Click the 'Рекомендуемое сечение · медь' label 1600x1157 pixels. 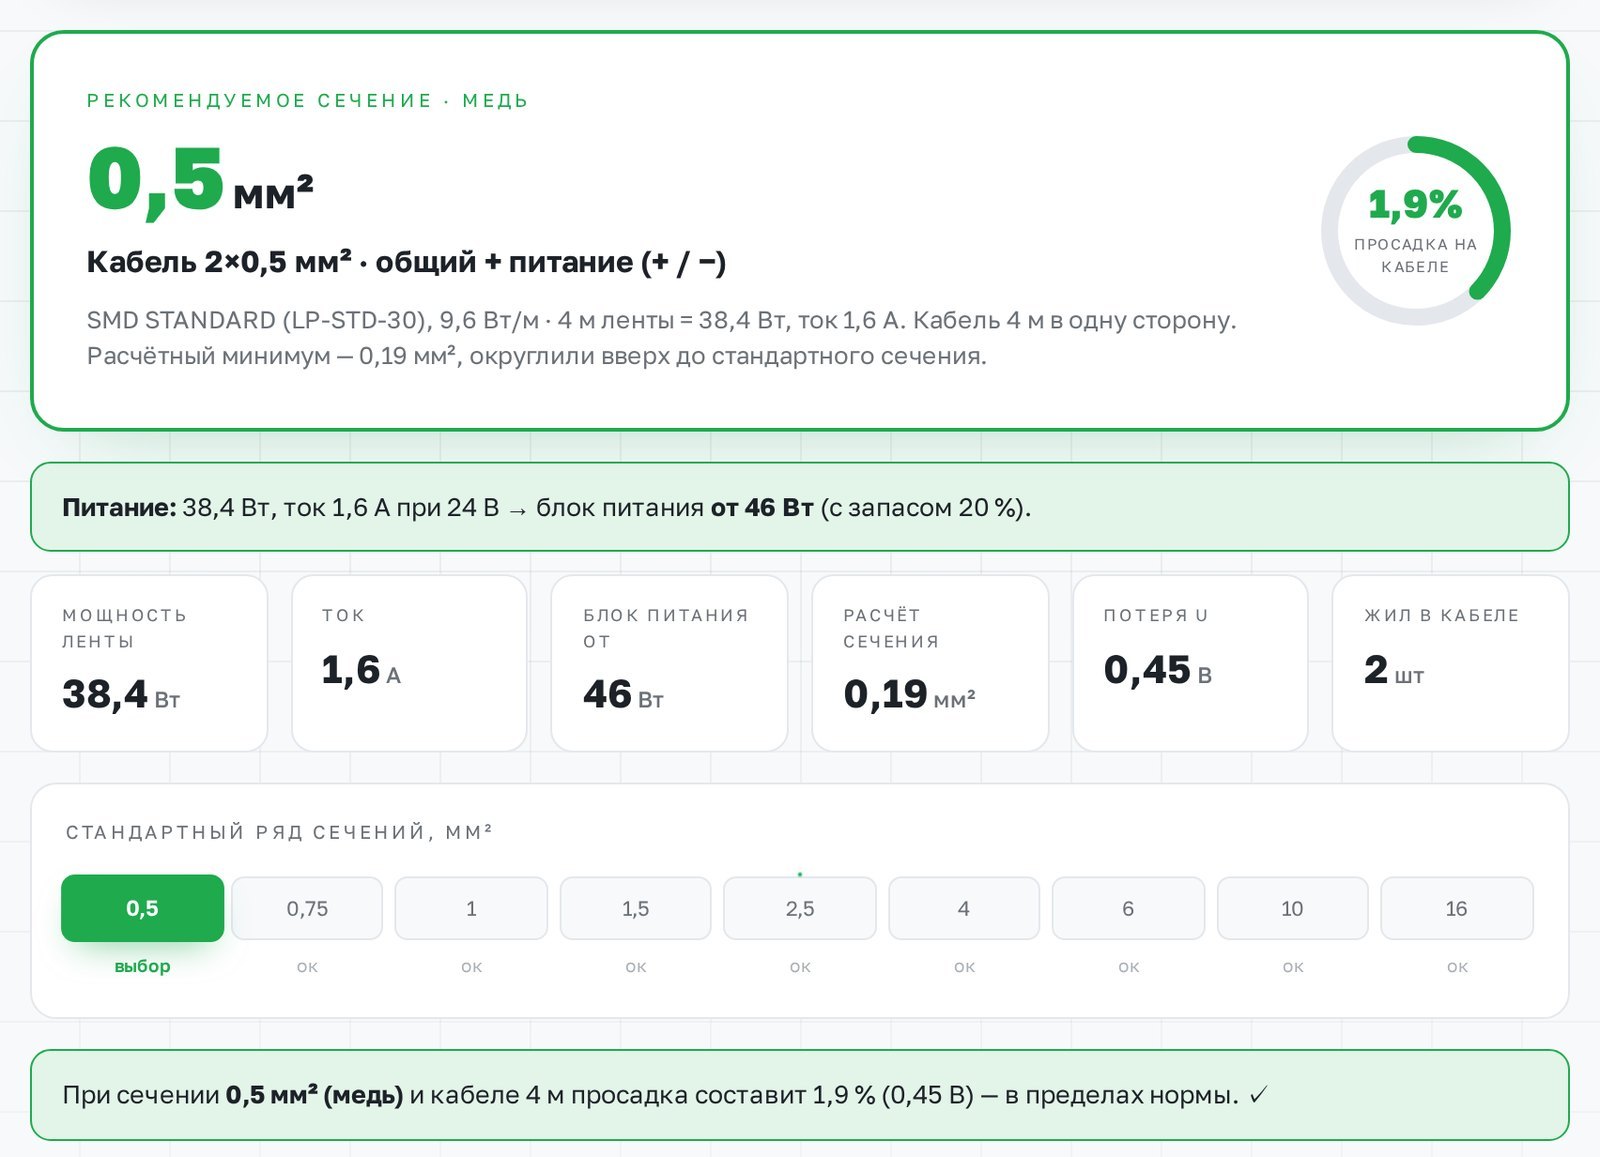coord(307,101)
